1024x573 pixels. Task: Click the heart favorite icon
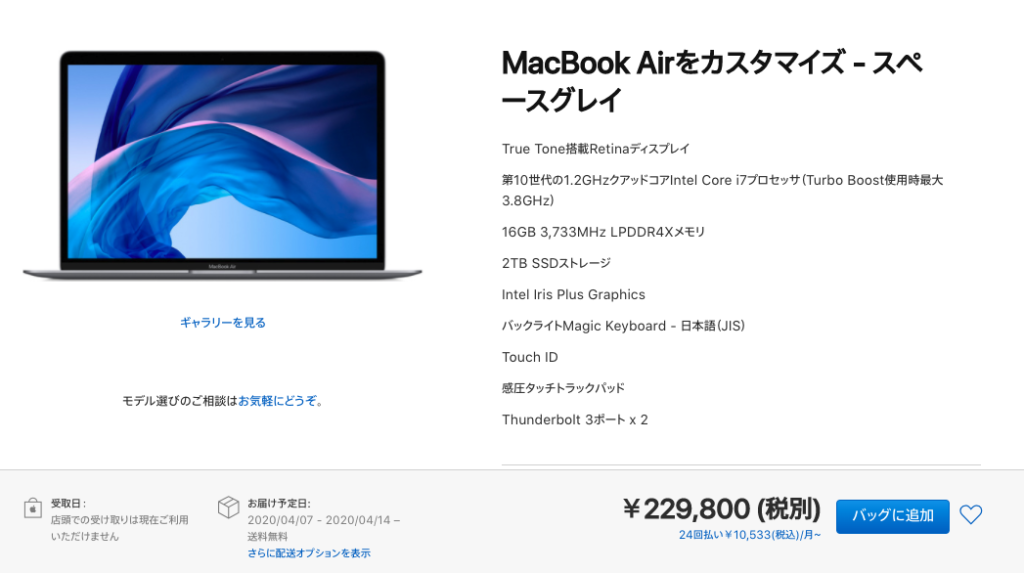pos(970,515)
